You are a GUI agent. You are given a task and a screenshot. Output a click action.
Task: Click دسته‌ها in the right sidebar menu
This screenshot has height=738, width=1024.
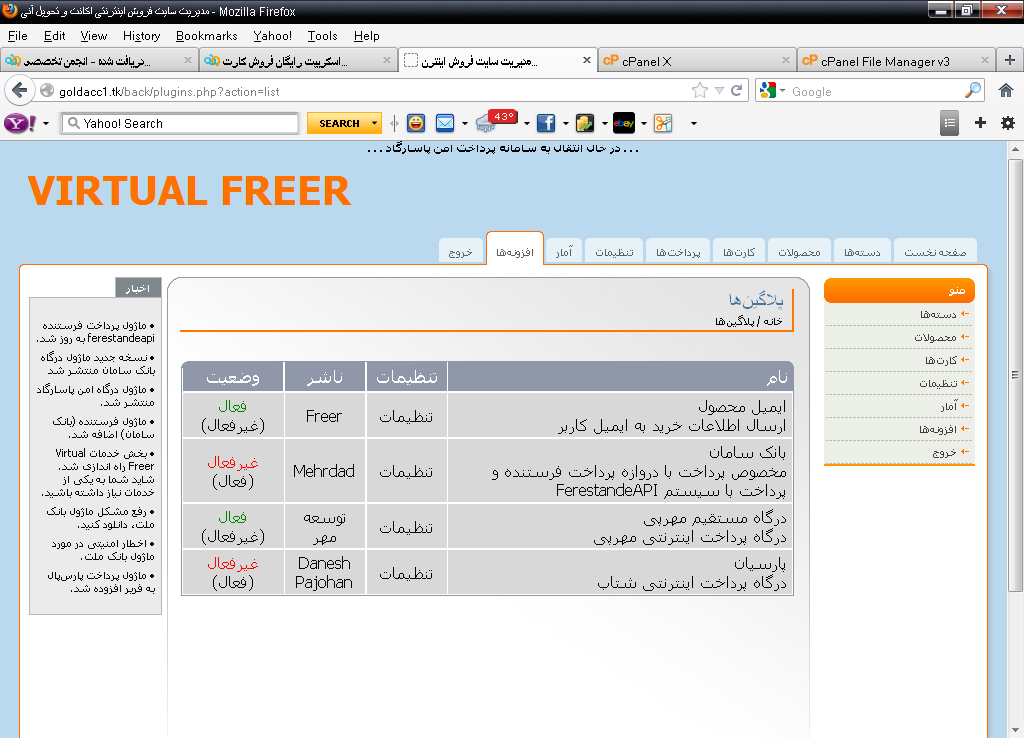tap(938, 314)
